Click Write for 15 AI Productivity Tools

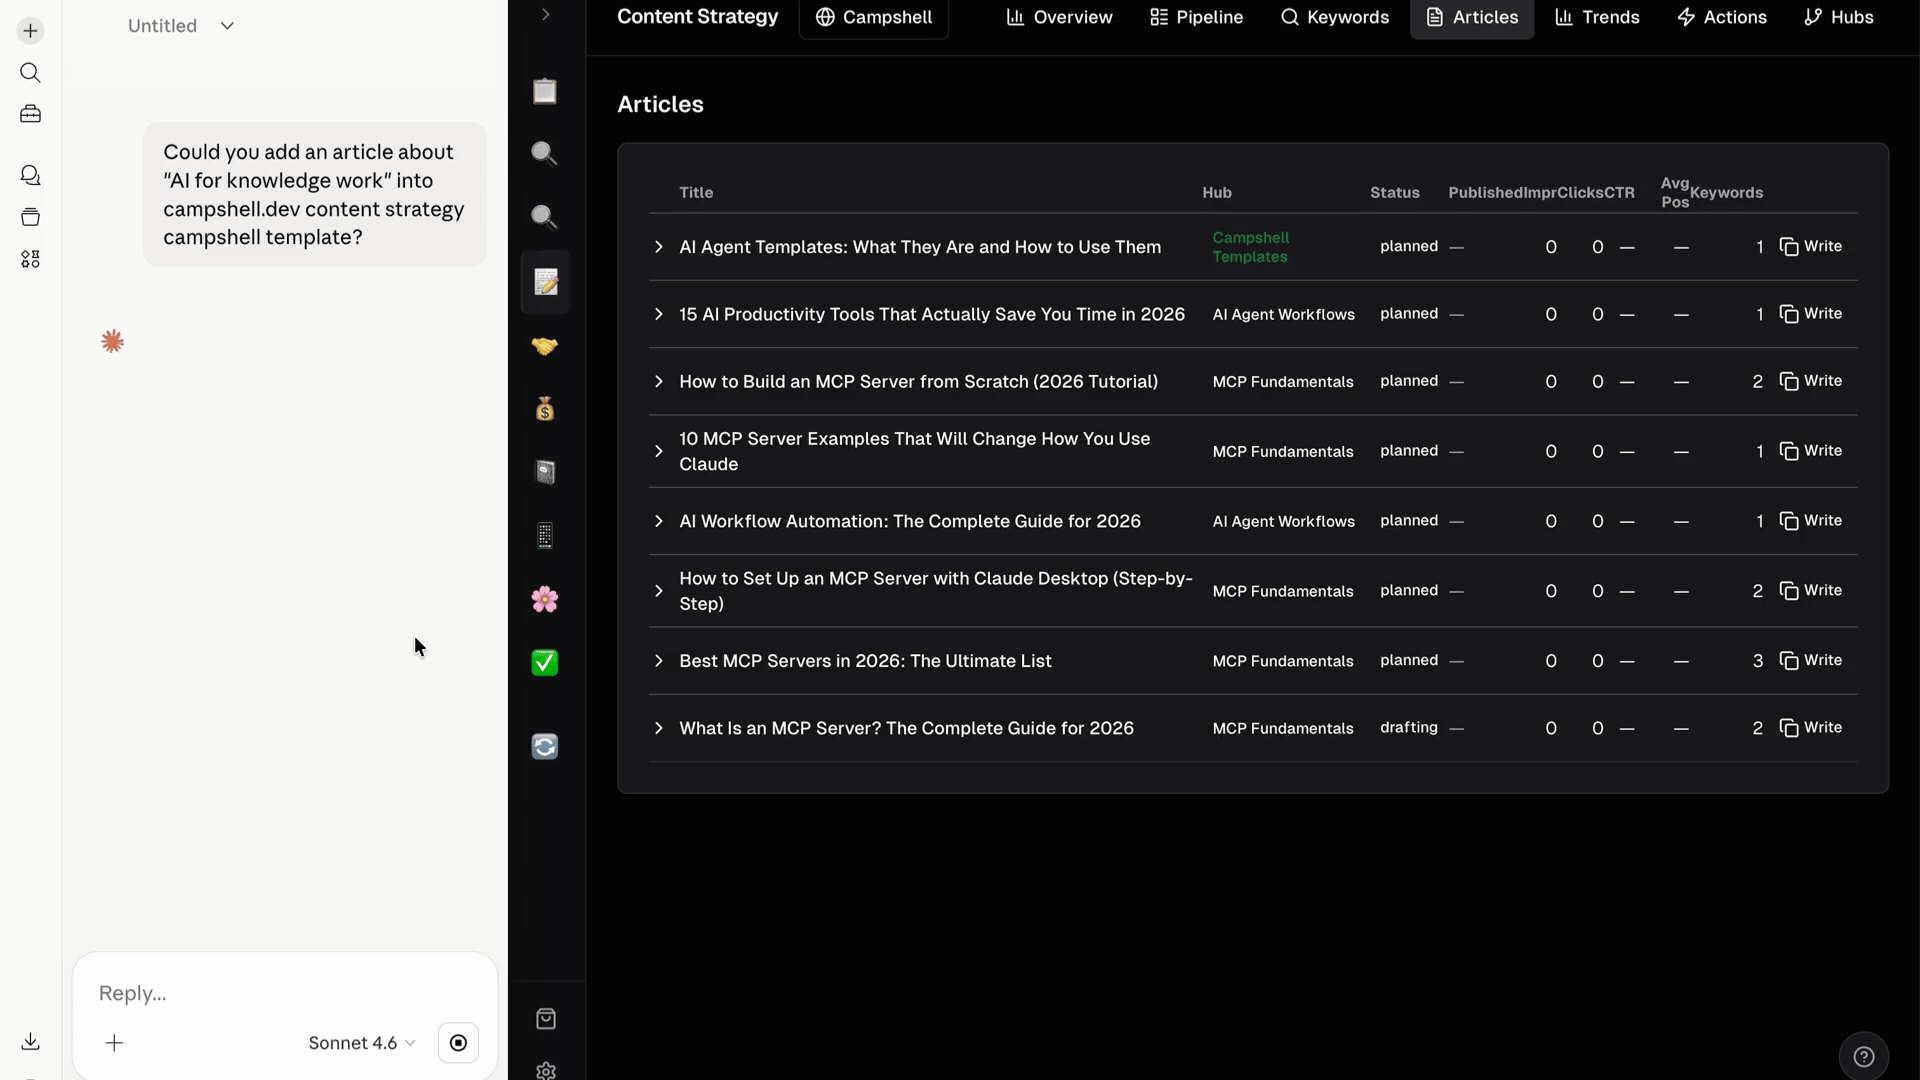pos(1811,314)
